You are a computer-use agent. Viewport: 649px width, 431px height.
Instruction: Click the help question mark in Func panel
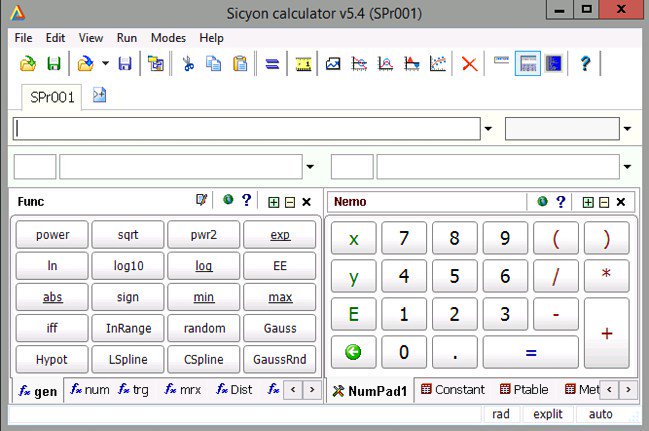pos(246,200)
